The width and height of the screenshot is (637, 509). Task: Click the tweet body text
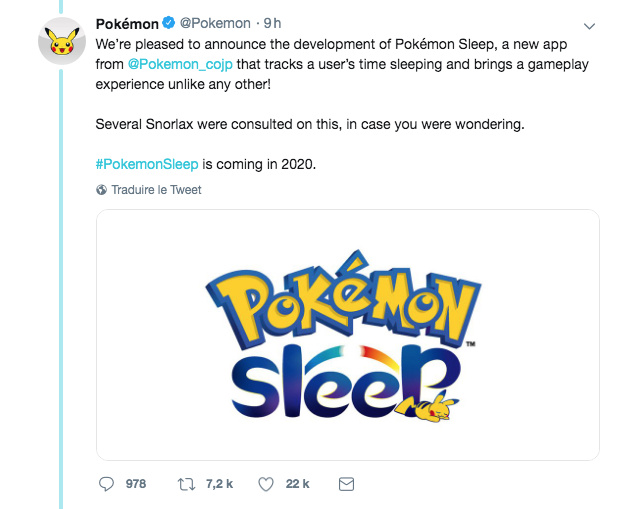pos(342,104)
